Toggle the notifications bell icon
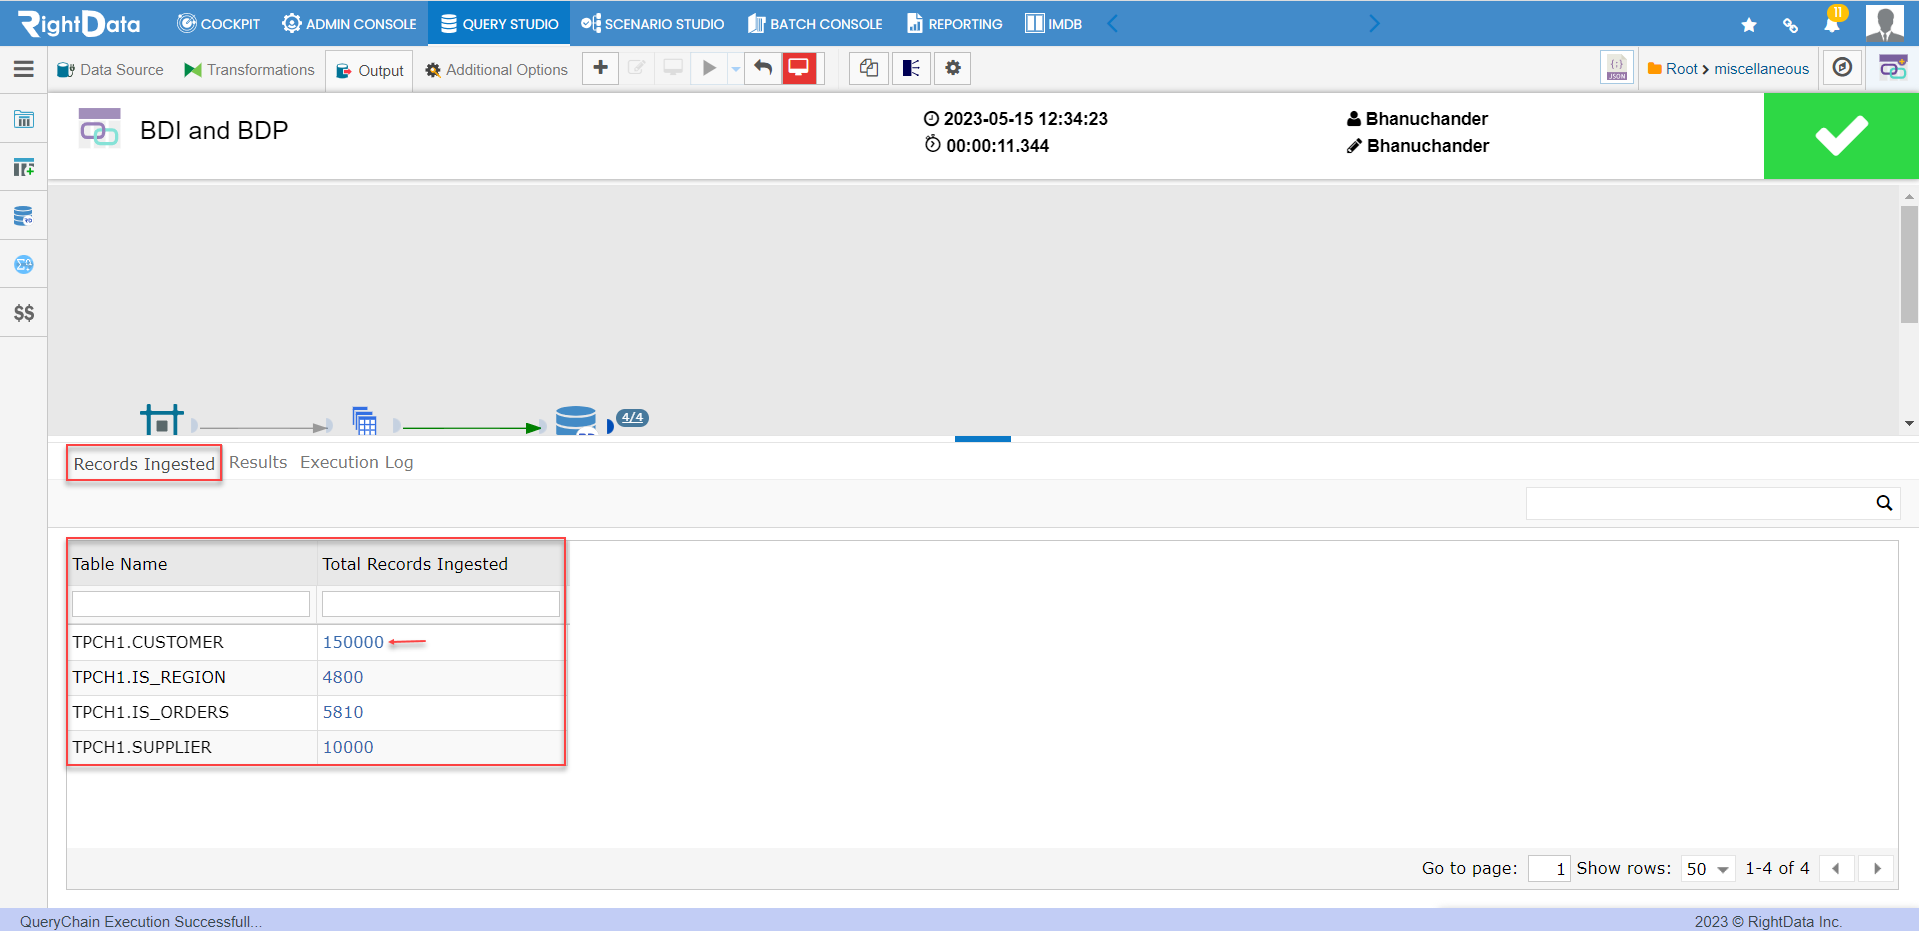Screen dimensions: 1919x931 [x=1834, y=23]
